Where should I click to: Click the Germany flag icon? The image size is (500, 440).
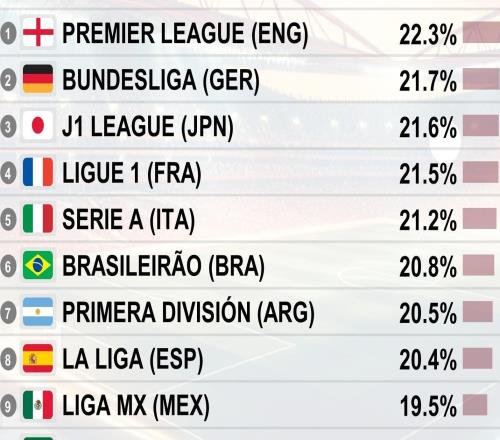[x=38, y=79]
